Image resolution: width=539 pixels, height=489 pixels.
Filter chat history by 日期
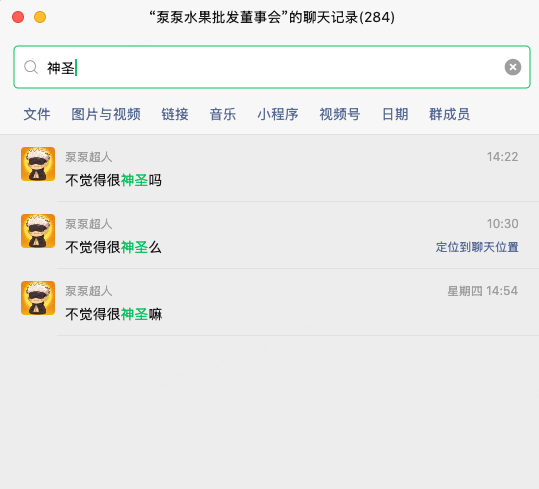[x=395, y=114]
